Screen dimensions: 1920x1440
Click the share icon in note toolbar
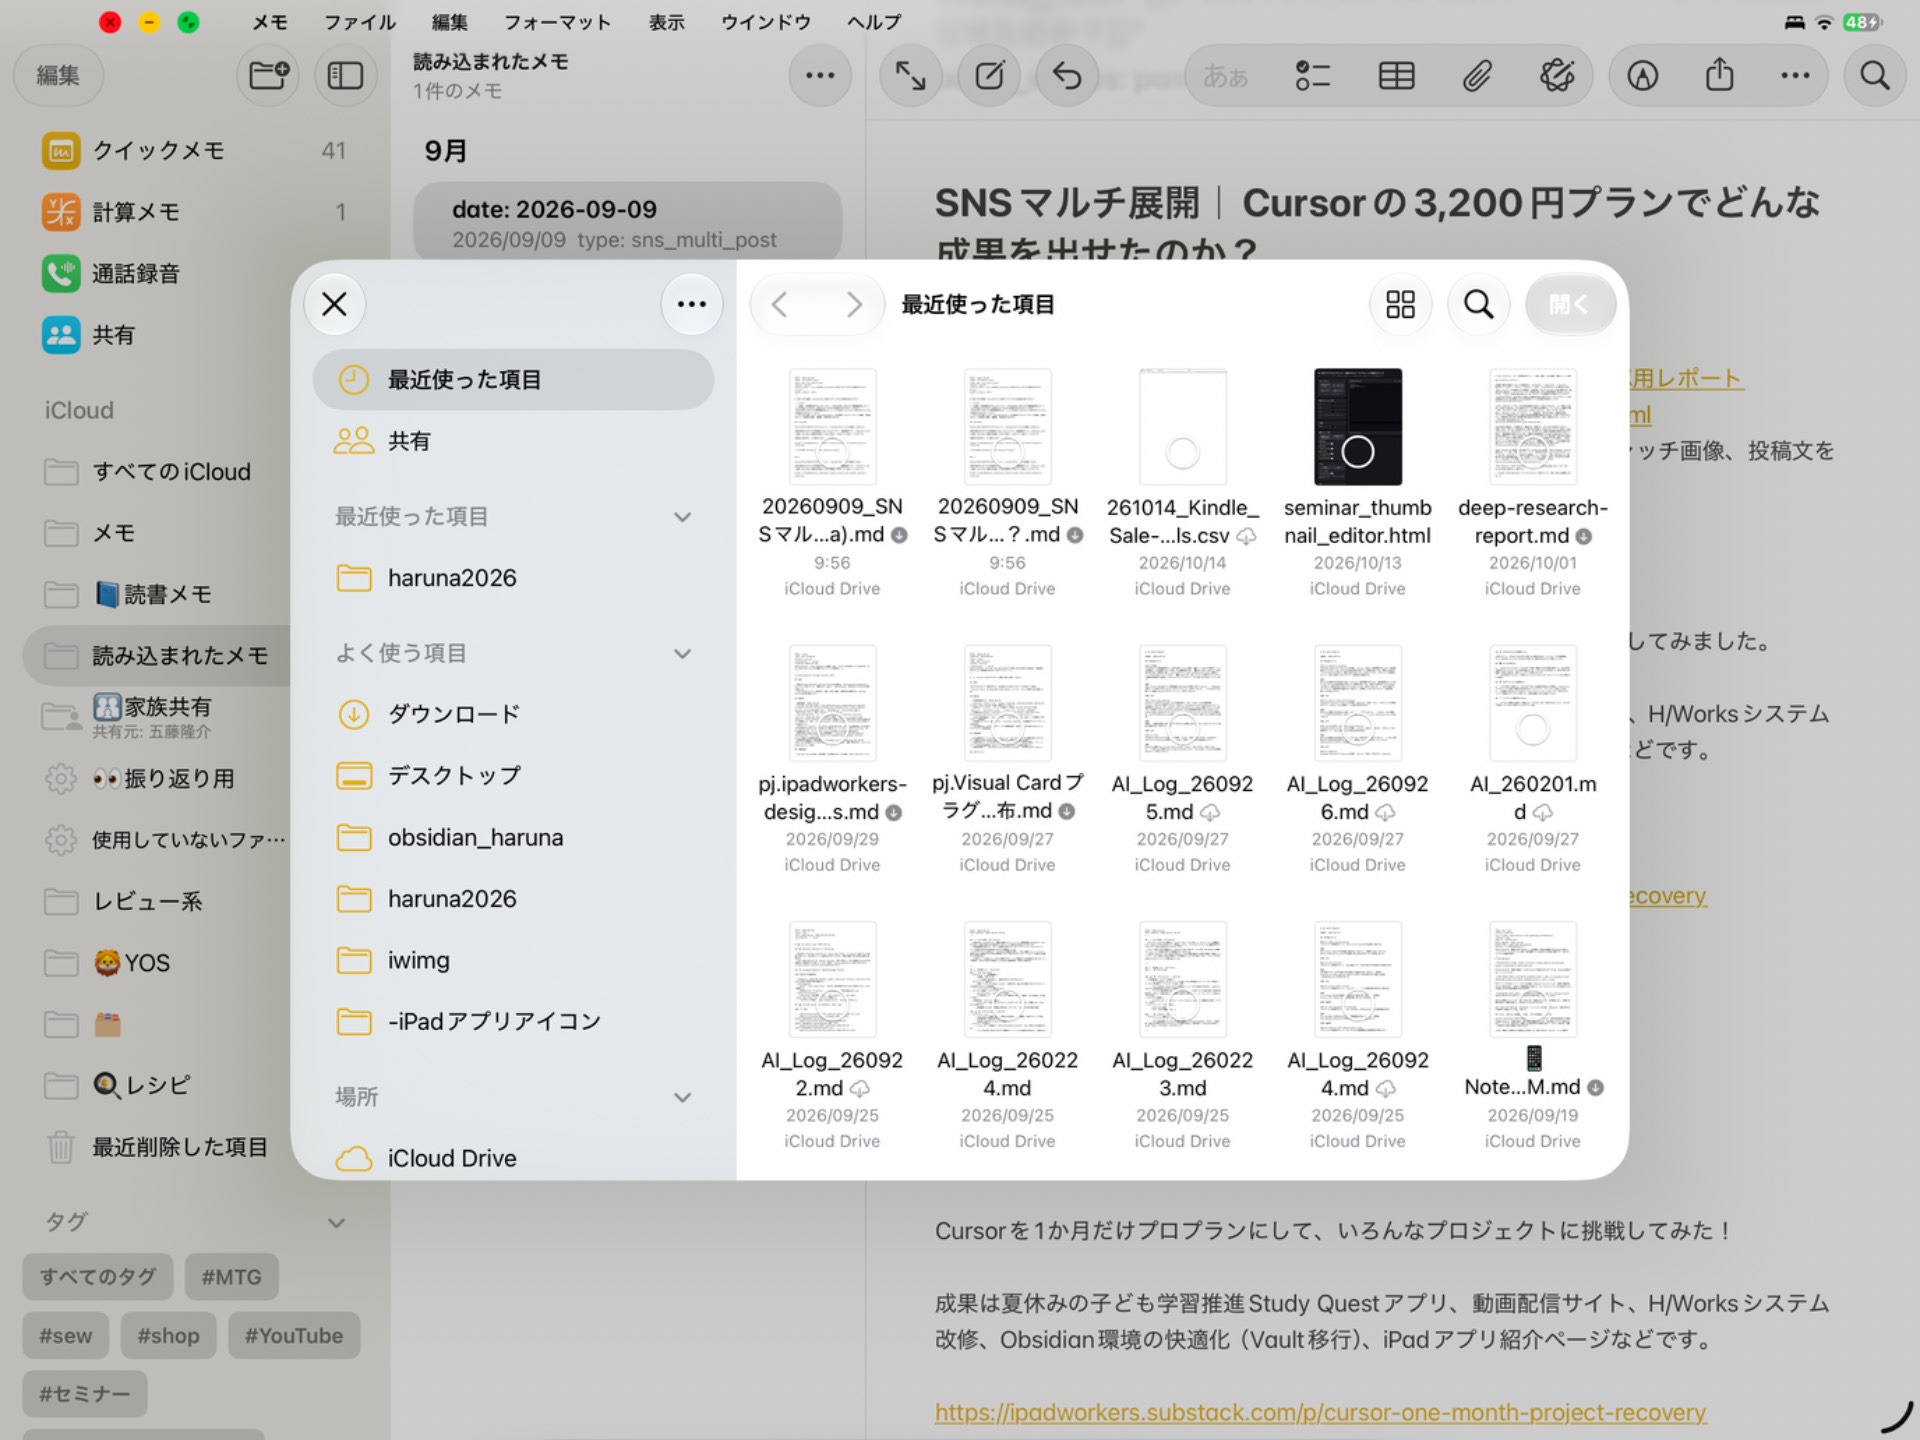[x=1719, y=75]
